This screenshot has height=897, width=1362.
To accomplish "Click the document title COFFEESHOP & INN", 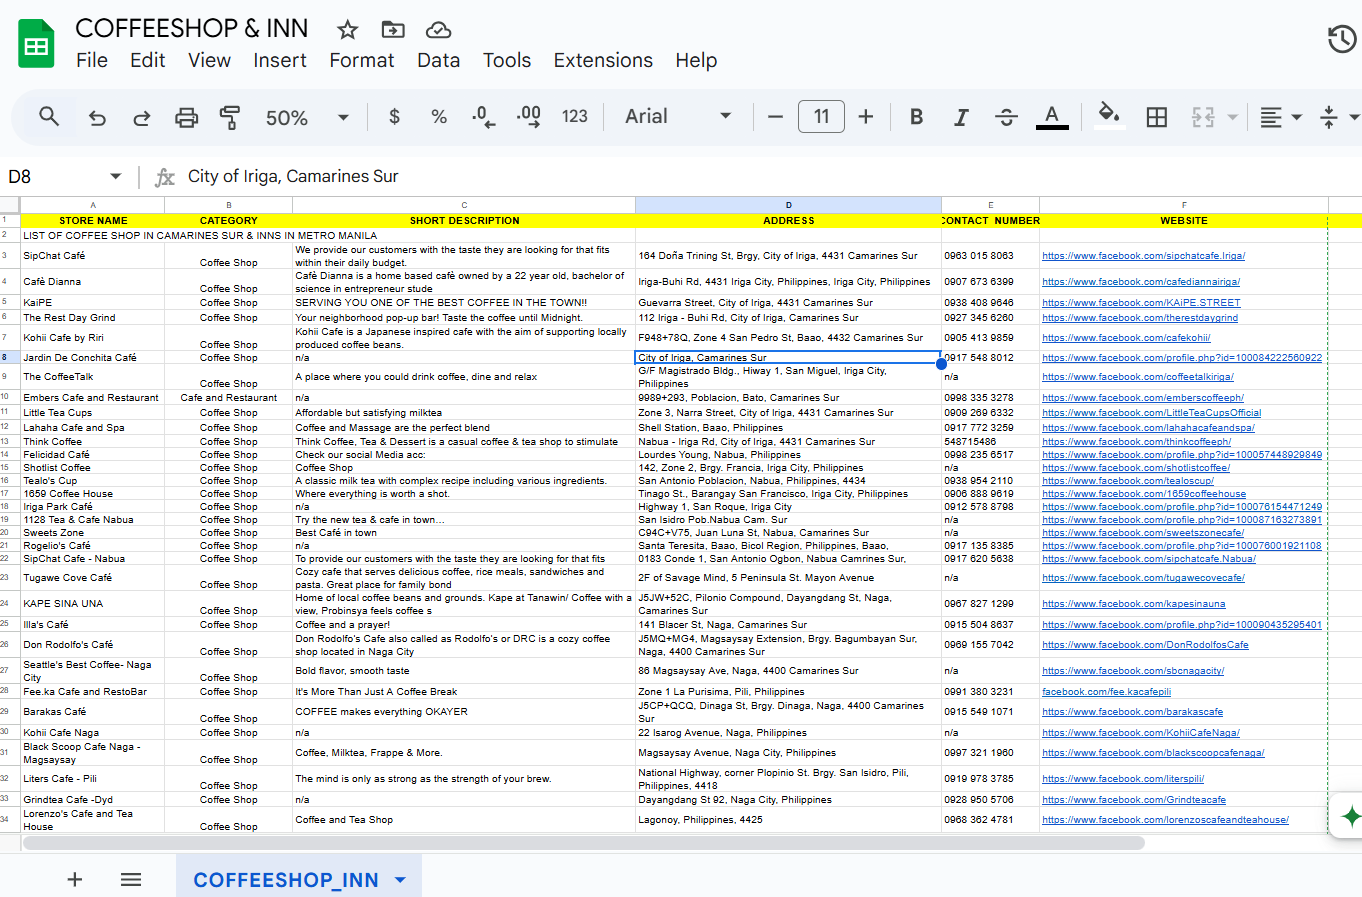I will coord(192,28).
